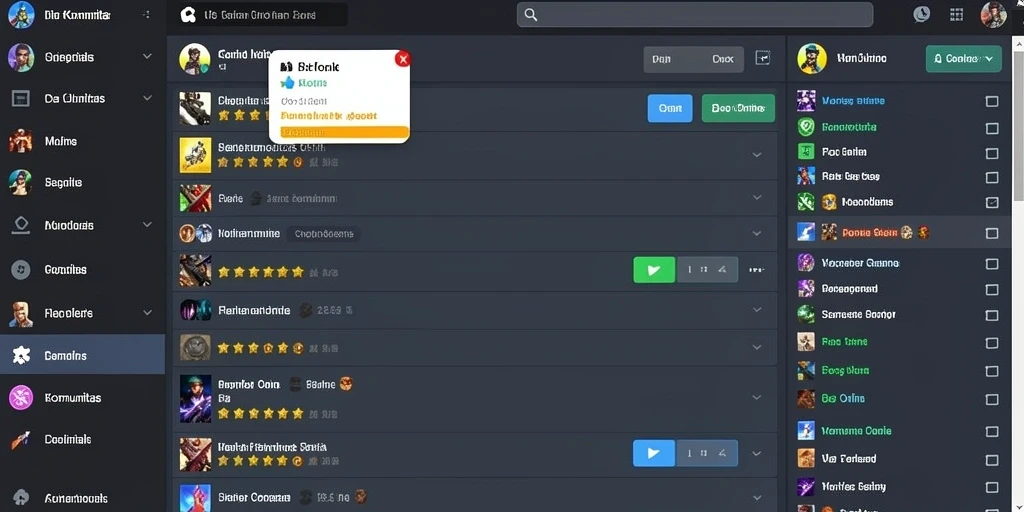Click the square icon right of the Dan Cnox control
Viewport: 1024px width, 512px height.
762,58
